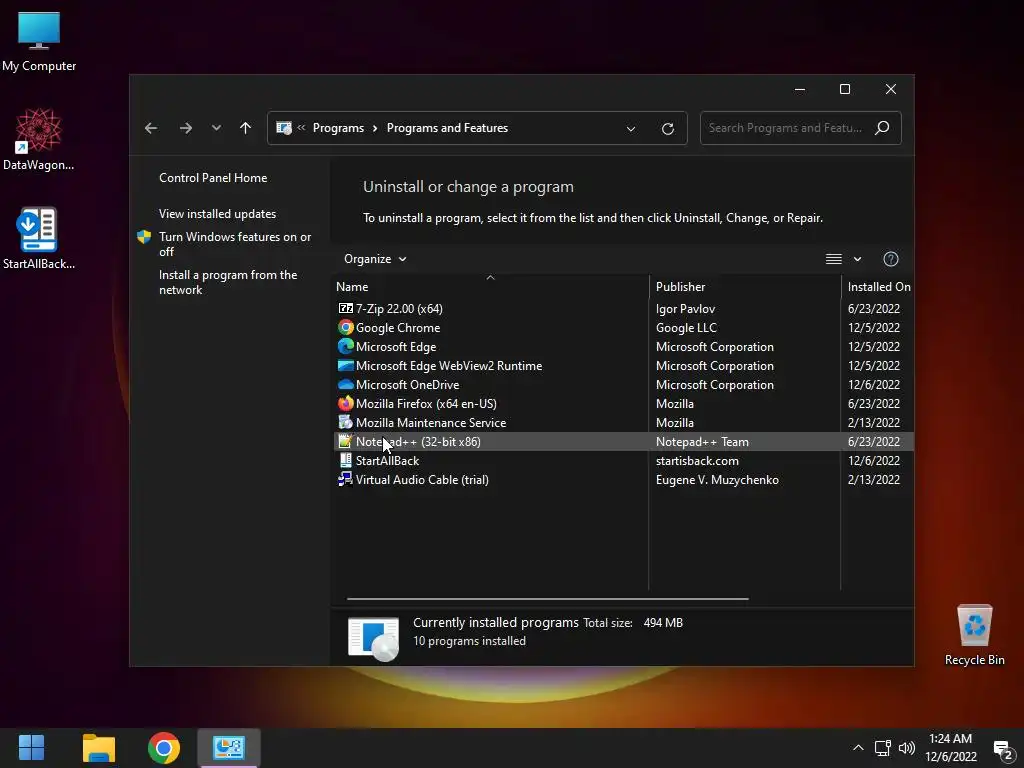Image resolution: width=1024 pixels, height=768 pixels.
Task: Select the Microsoft OneDrive name text
Action: coord(408,385)
